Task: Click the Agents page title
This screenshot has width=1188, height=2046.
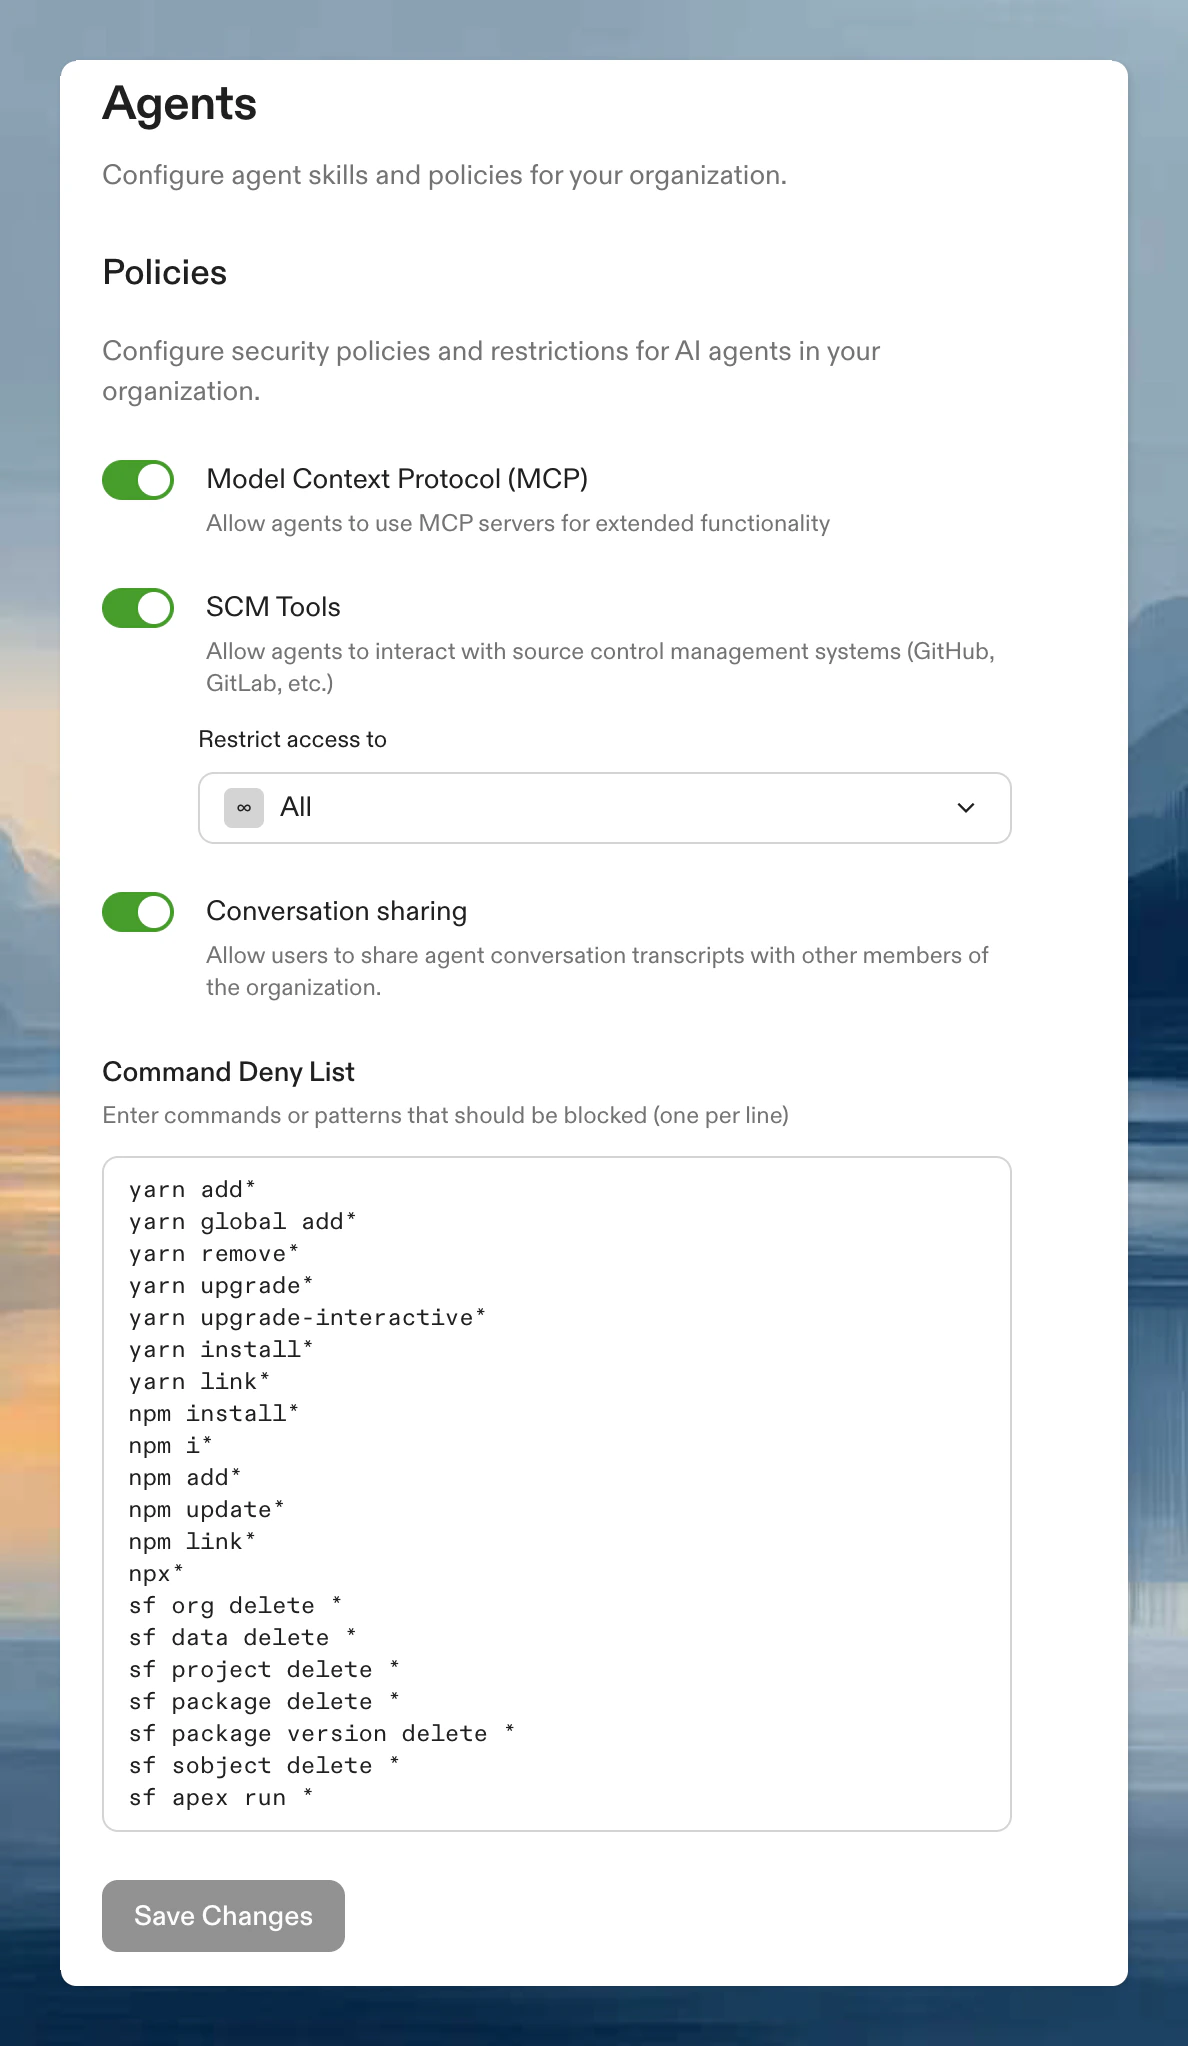Action: click(x=180, y=103)
